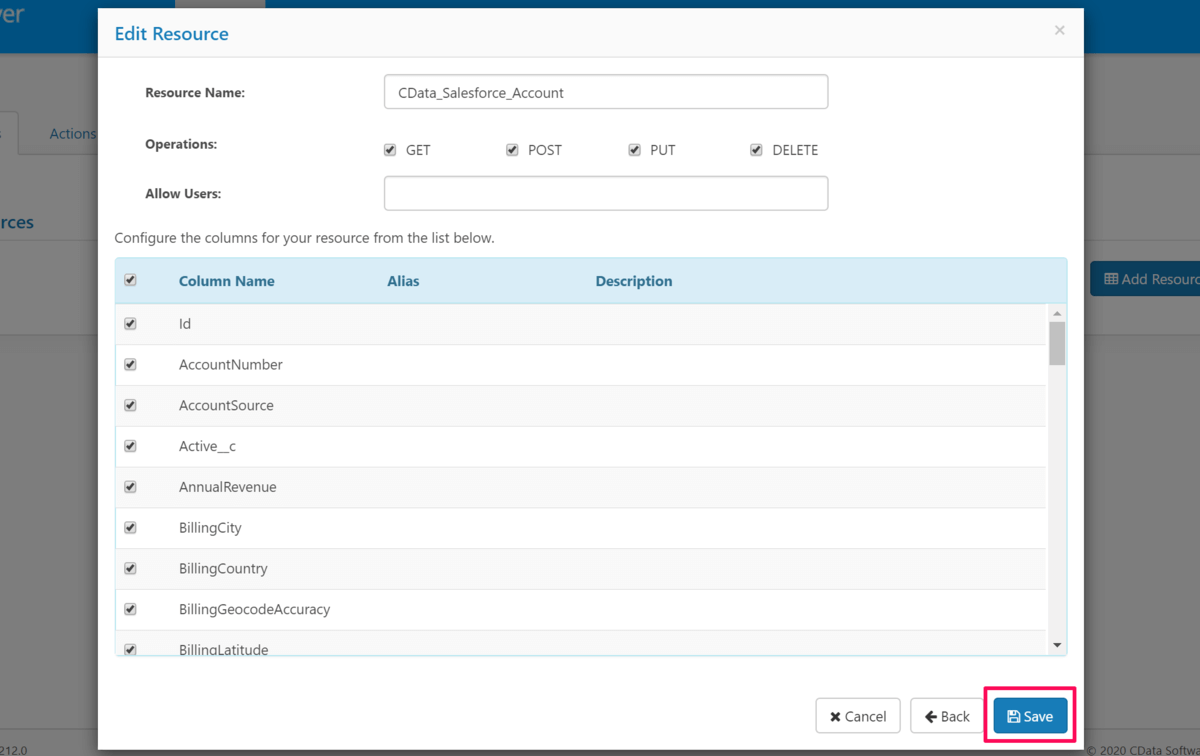Select the Active__c row text
Image resolution: width=1200 pixels, height=756 pixels.
(207, 446)
